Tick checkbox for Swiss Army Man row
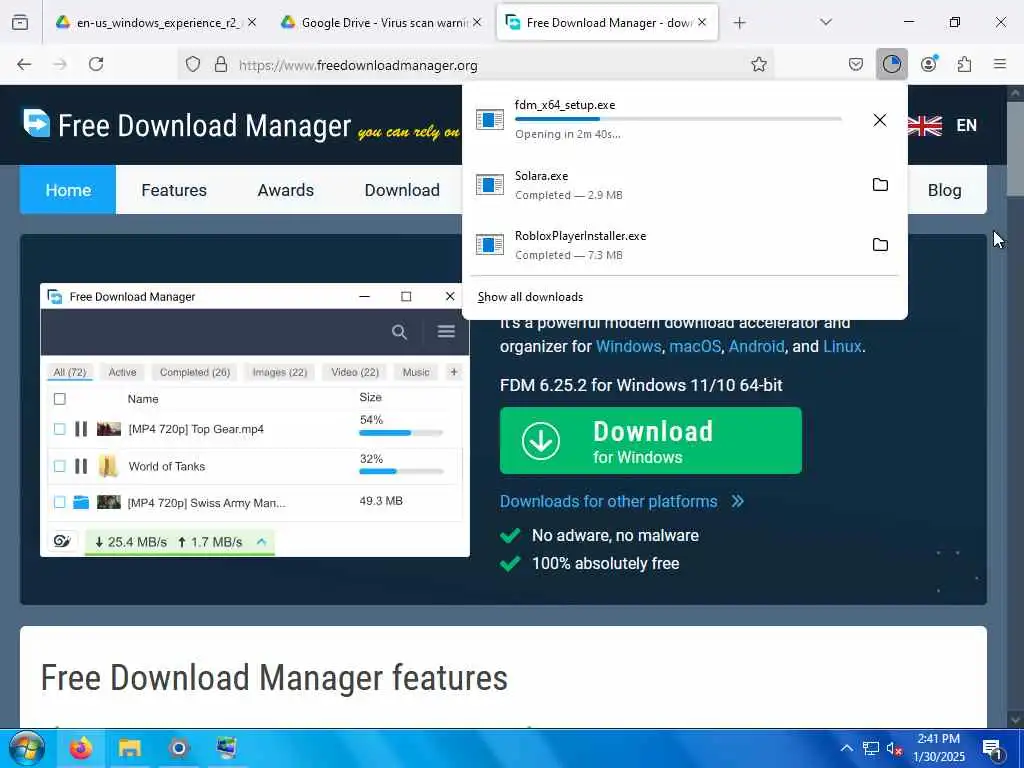Image resolution: width=1024 pixels, height=768 pixels. tap(59, 502)
